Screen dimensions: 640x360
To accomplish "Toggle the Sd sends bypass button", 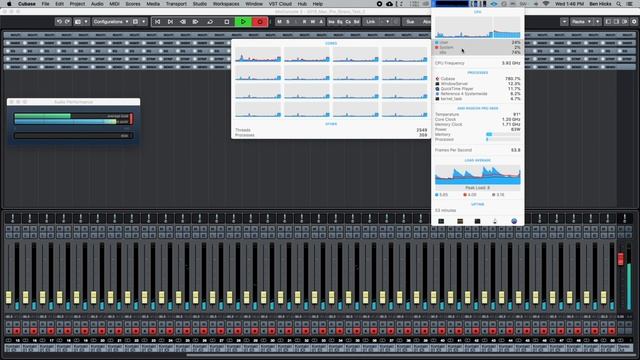I will (x=356, y=22).
